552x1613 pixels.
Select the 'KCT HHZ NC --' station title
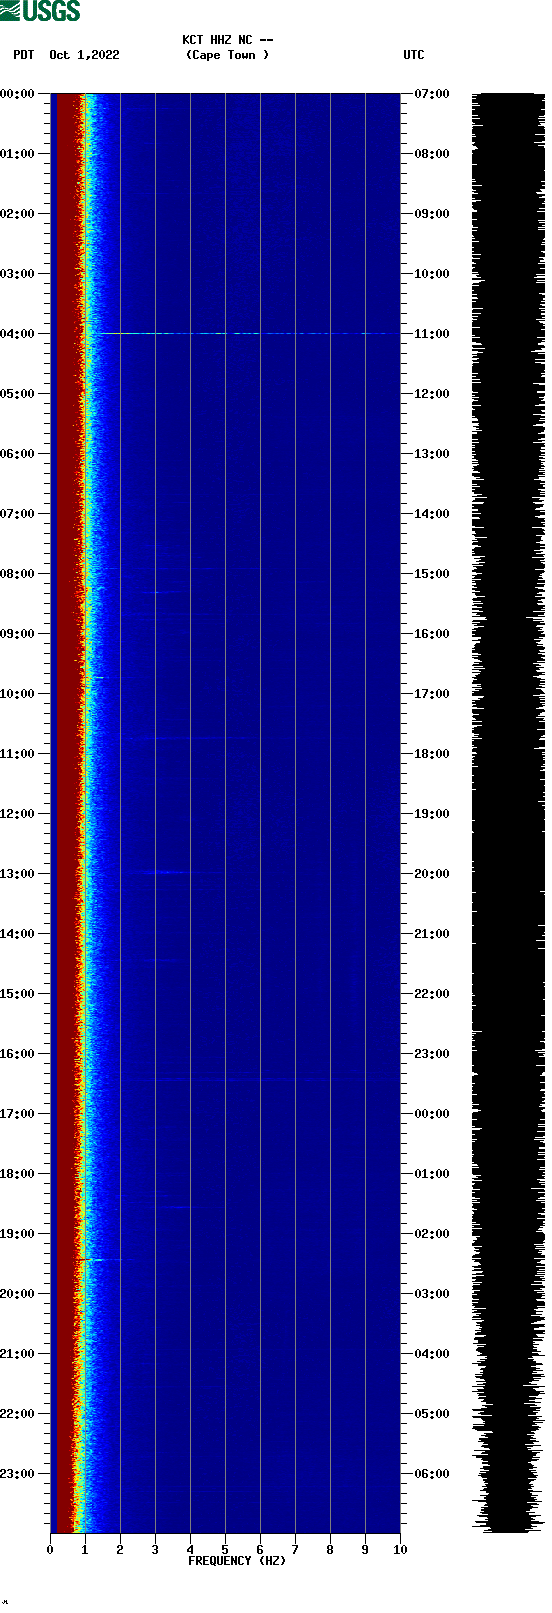click(x=227, y=40)
